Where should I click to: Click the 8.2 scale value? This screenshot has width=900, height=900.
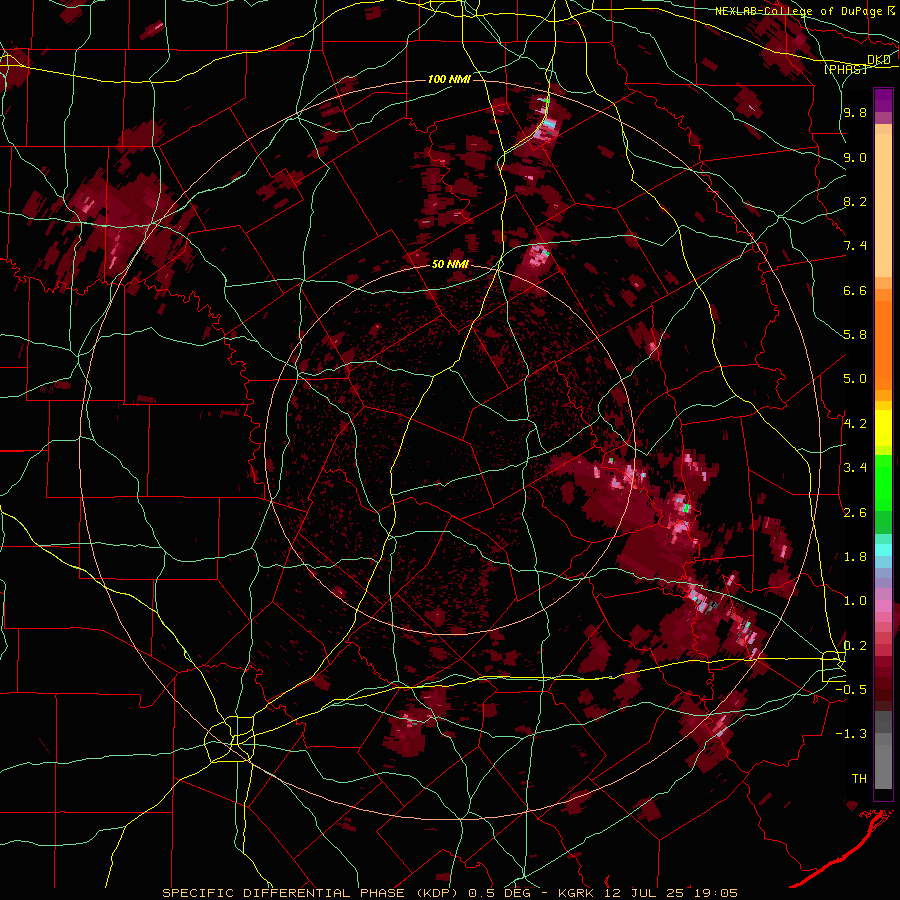(855, 201)
